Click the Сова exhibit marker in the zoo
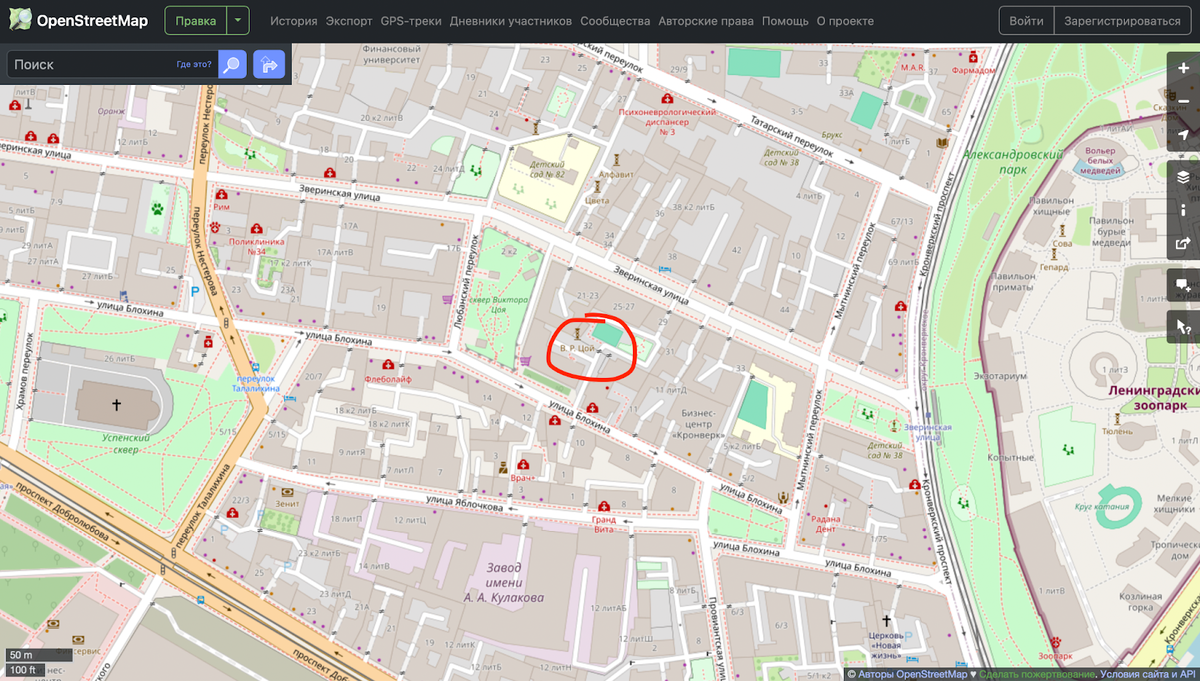 tap(1064, 230)
